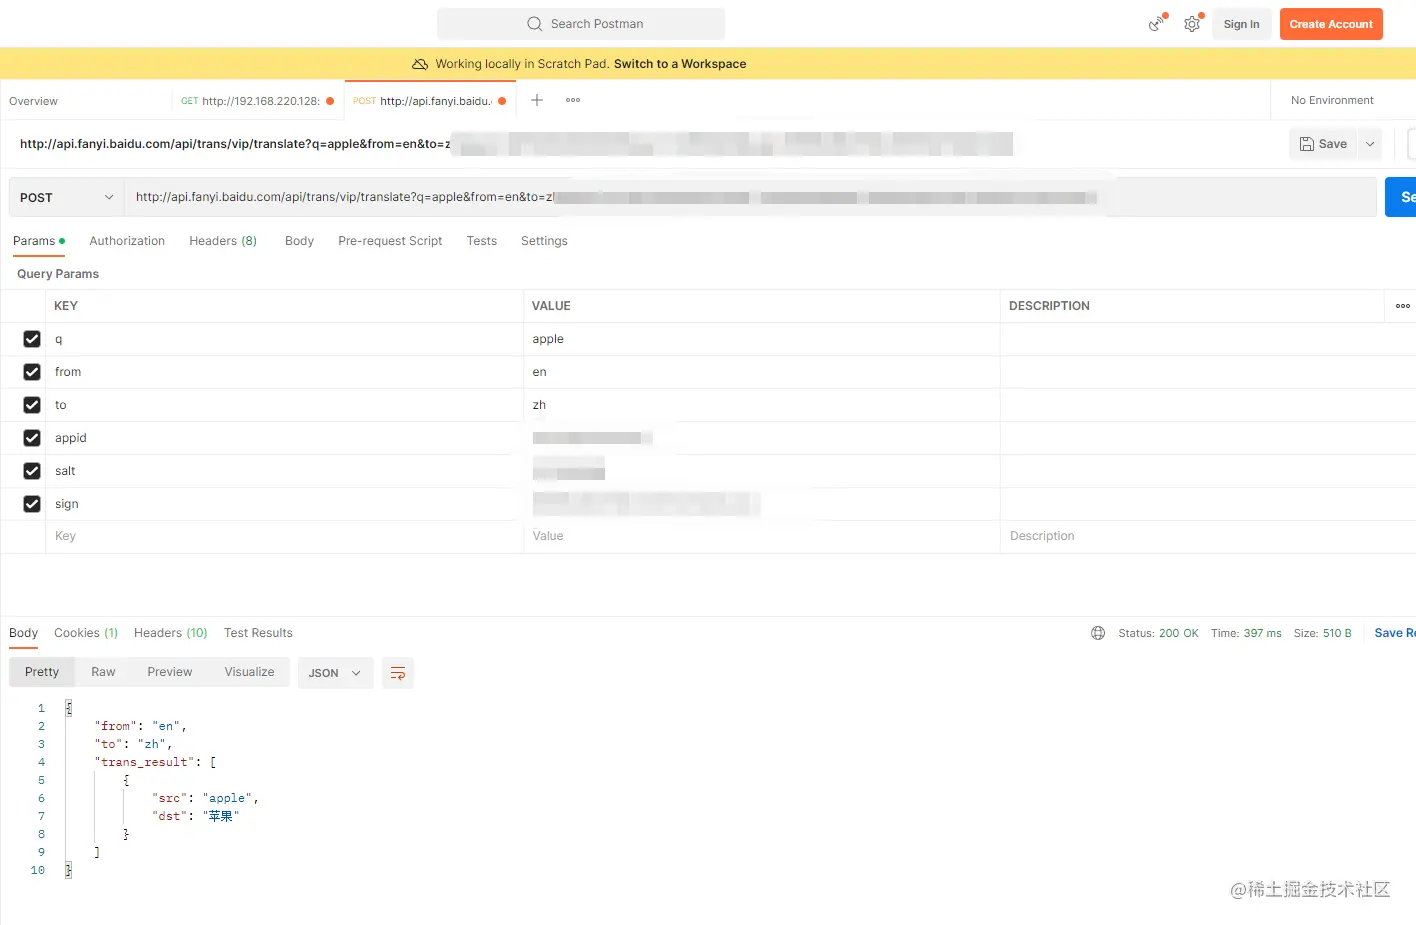Click the network globe icon in response
Screen dimensions: 1416x925
[x=1098, y=633]
